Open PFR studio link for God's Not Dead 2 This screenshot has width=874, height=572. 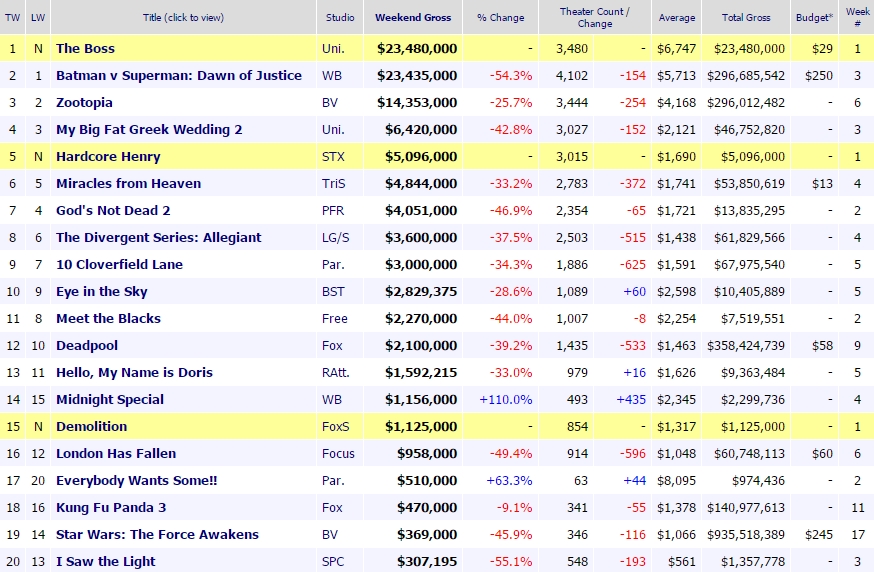click(x=333, y=211)
